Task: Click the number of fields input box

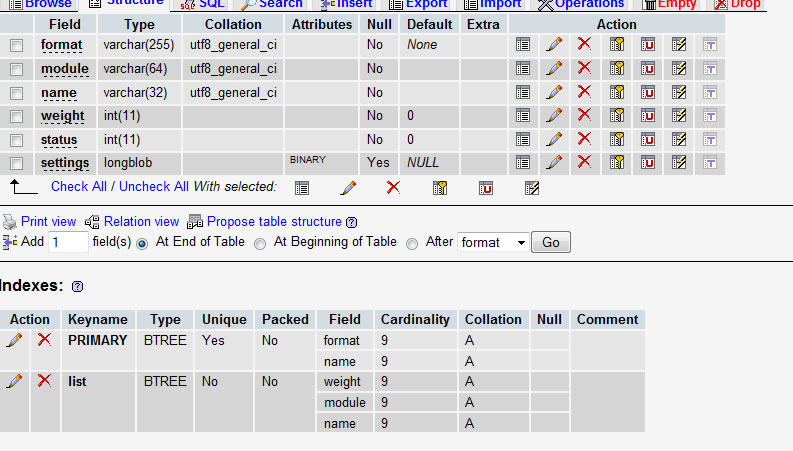Action: tap(68, 242)
